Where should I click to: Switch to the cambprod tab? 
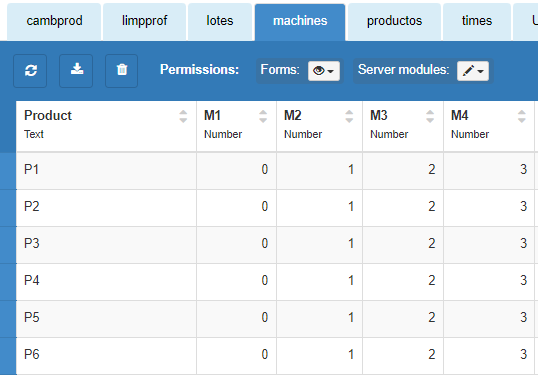pos(54,22)
